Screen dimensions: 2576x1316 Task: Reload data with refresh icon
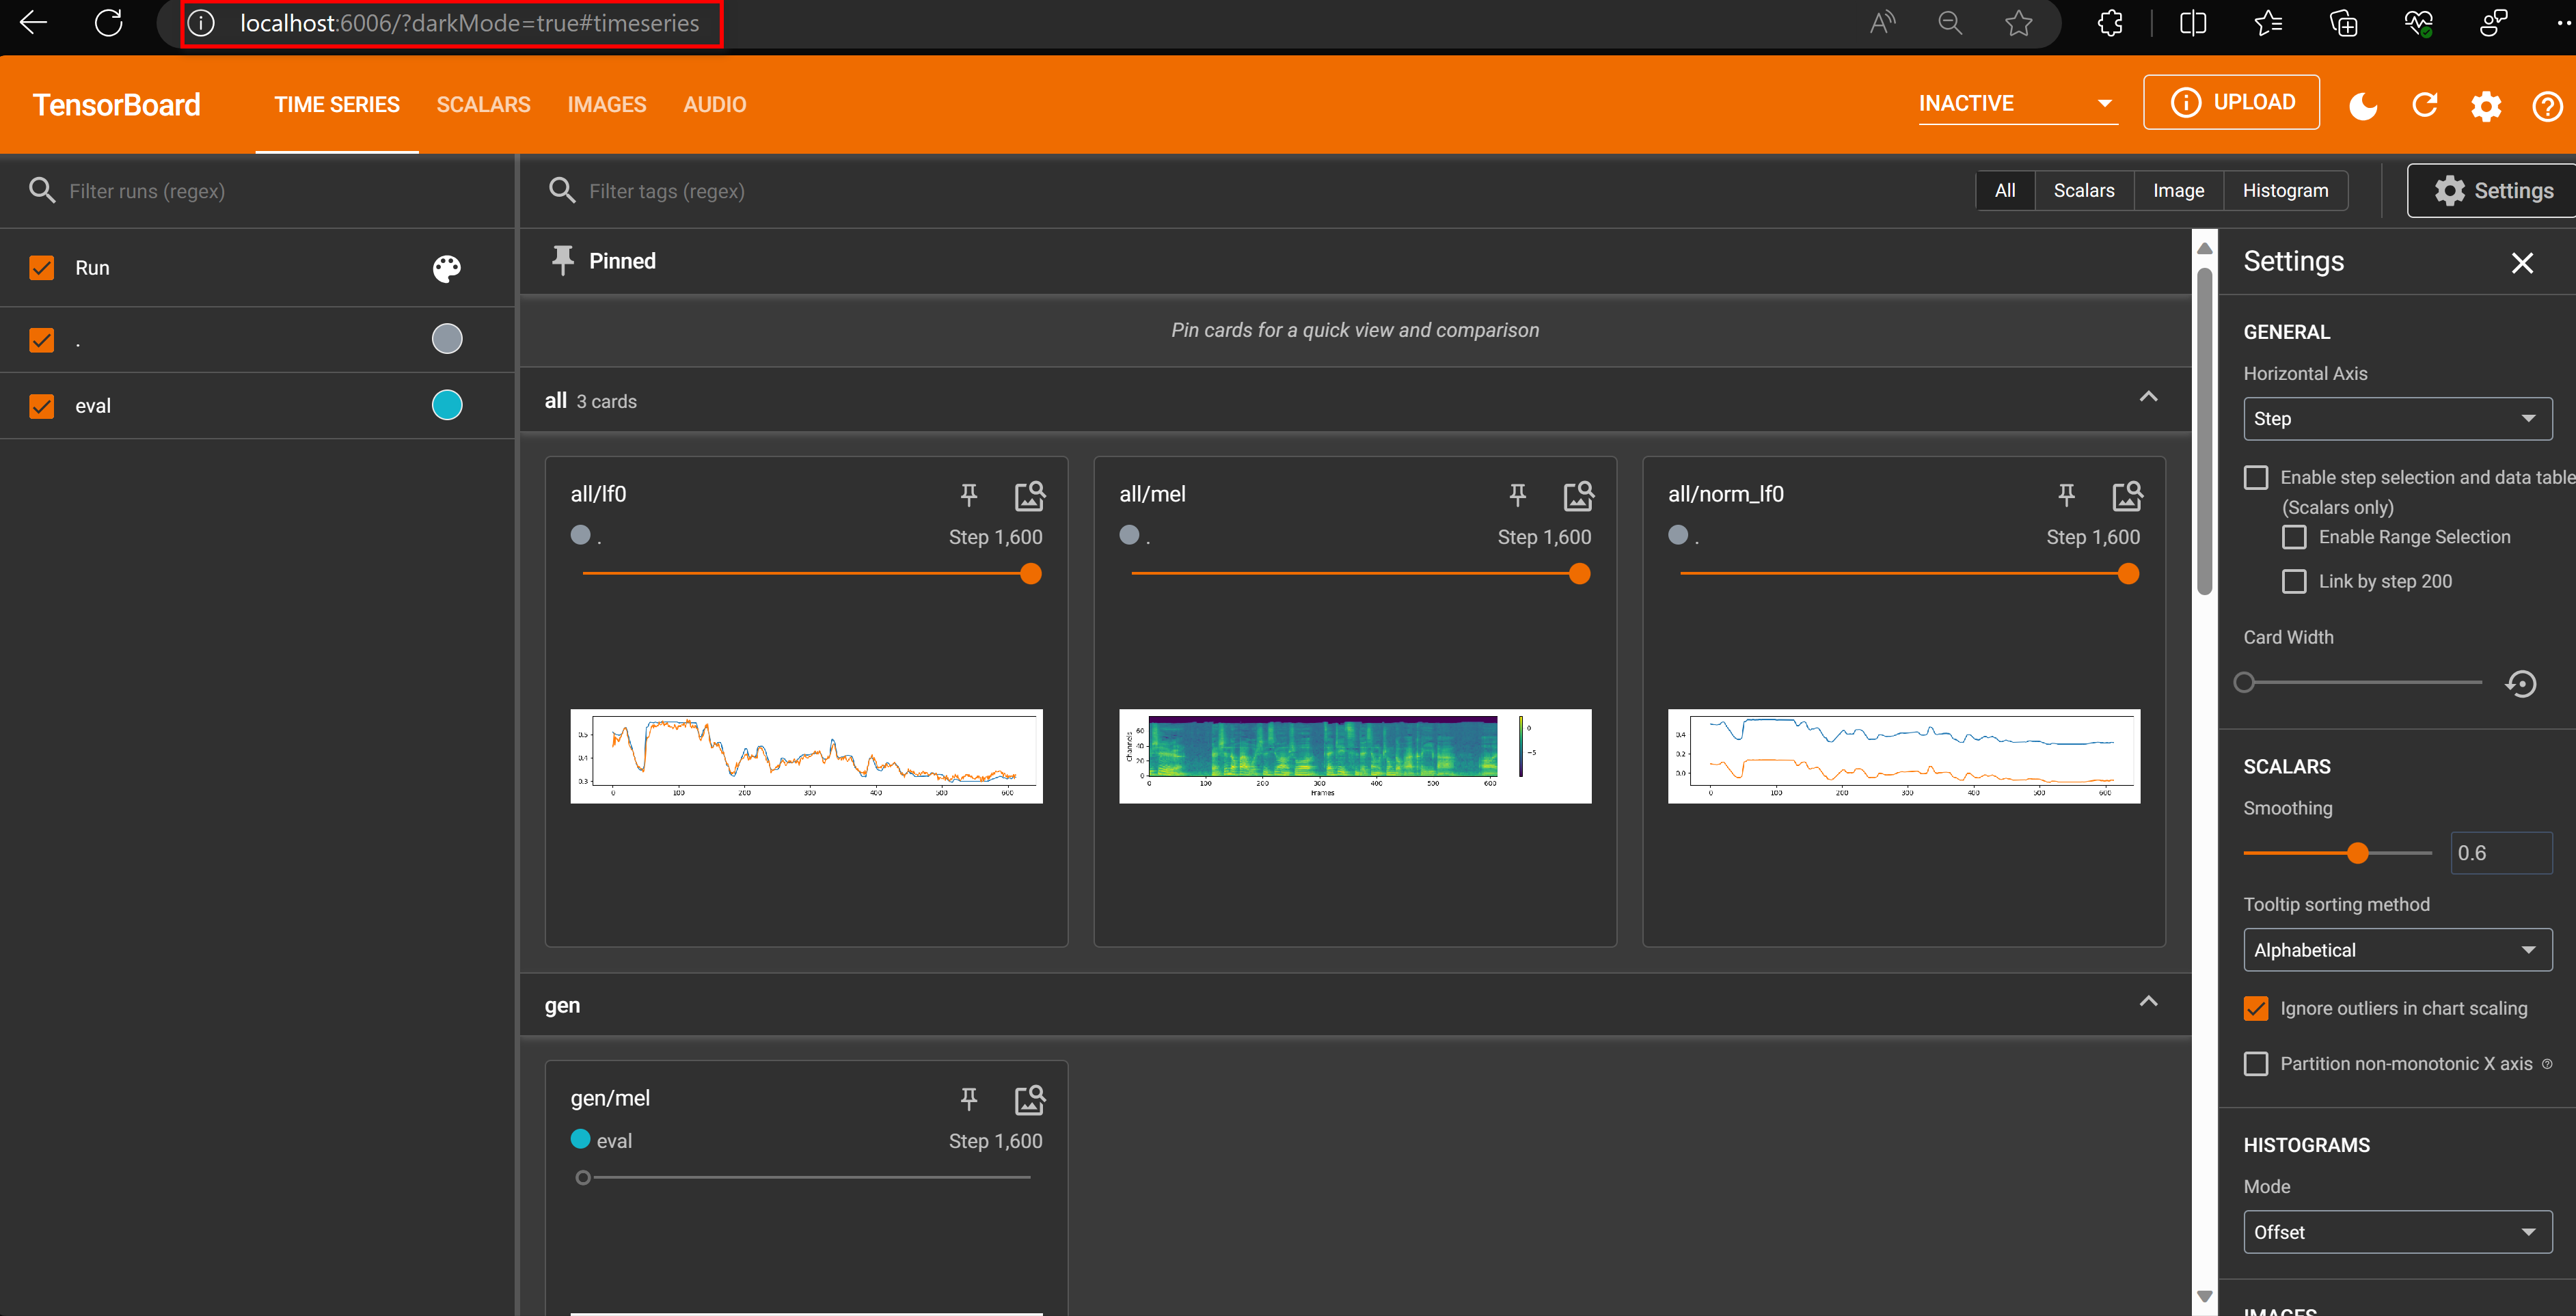point(2425,105)
